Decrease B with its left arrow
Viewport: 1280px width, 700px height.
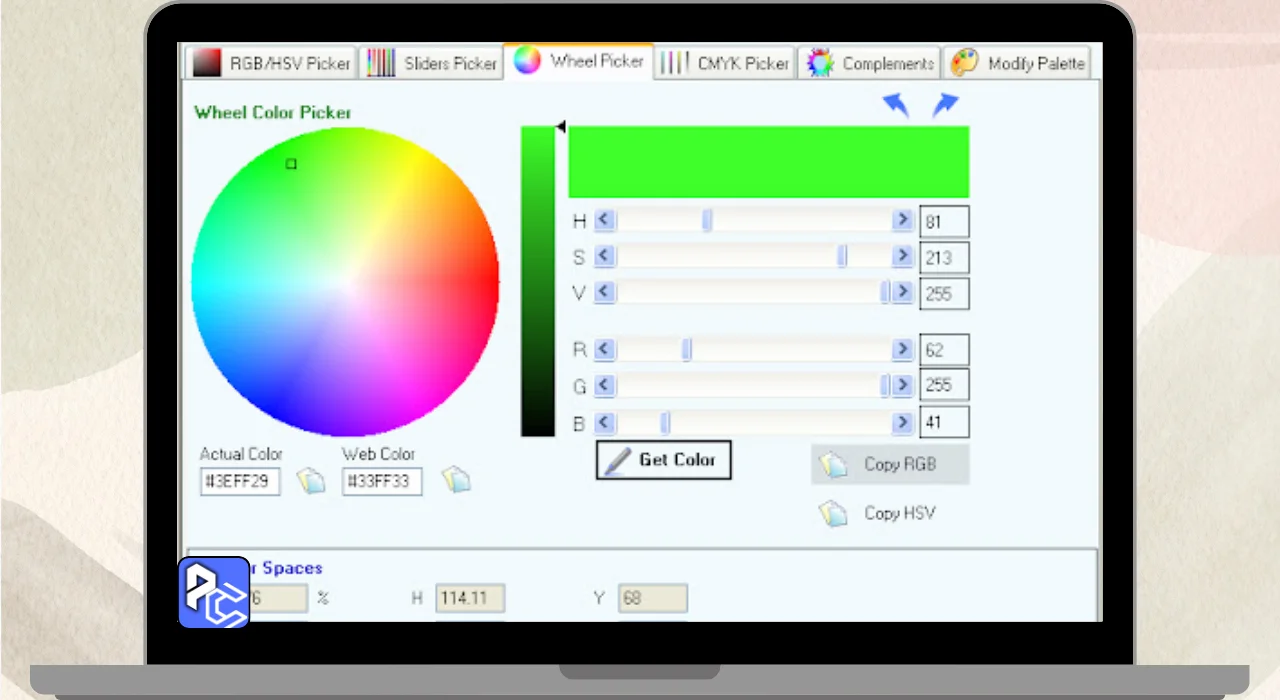pyautogui.click(x=605, y=422)
